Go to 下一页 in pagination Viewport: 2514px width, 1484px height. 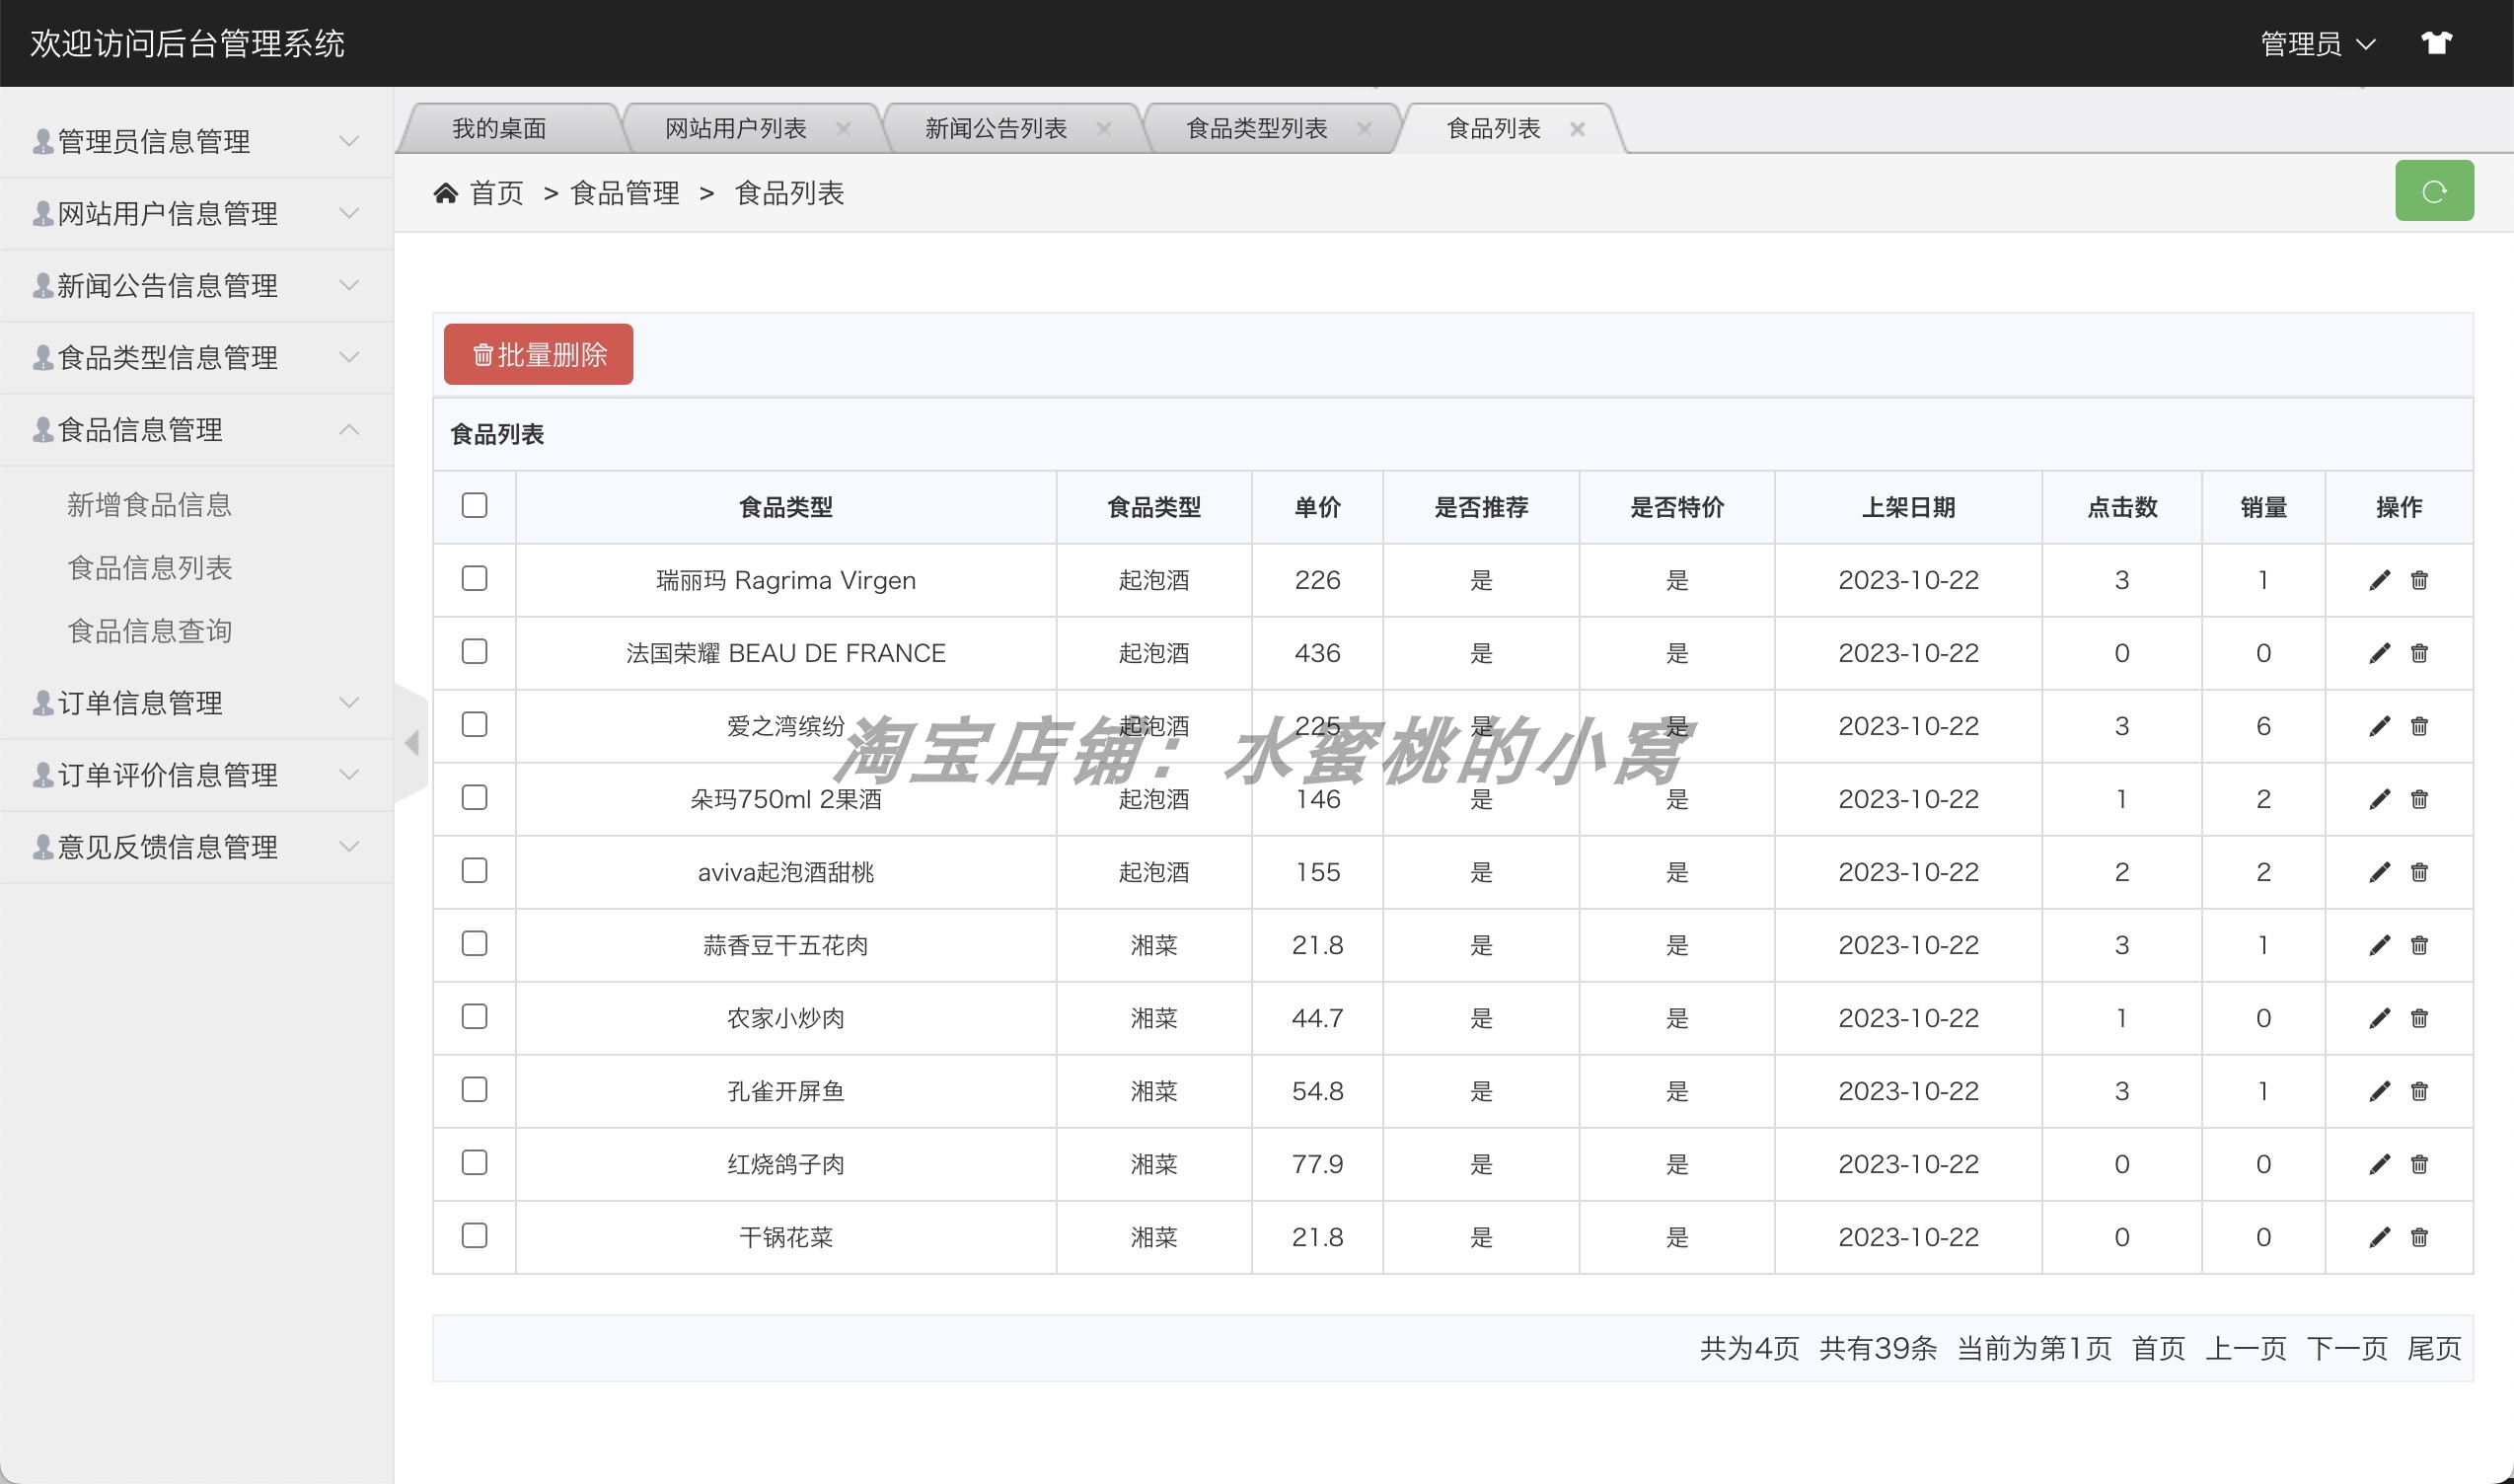[x=2347, y=1348]
